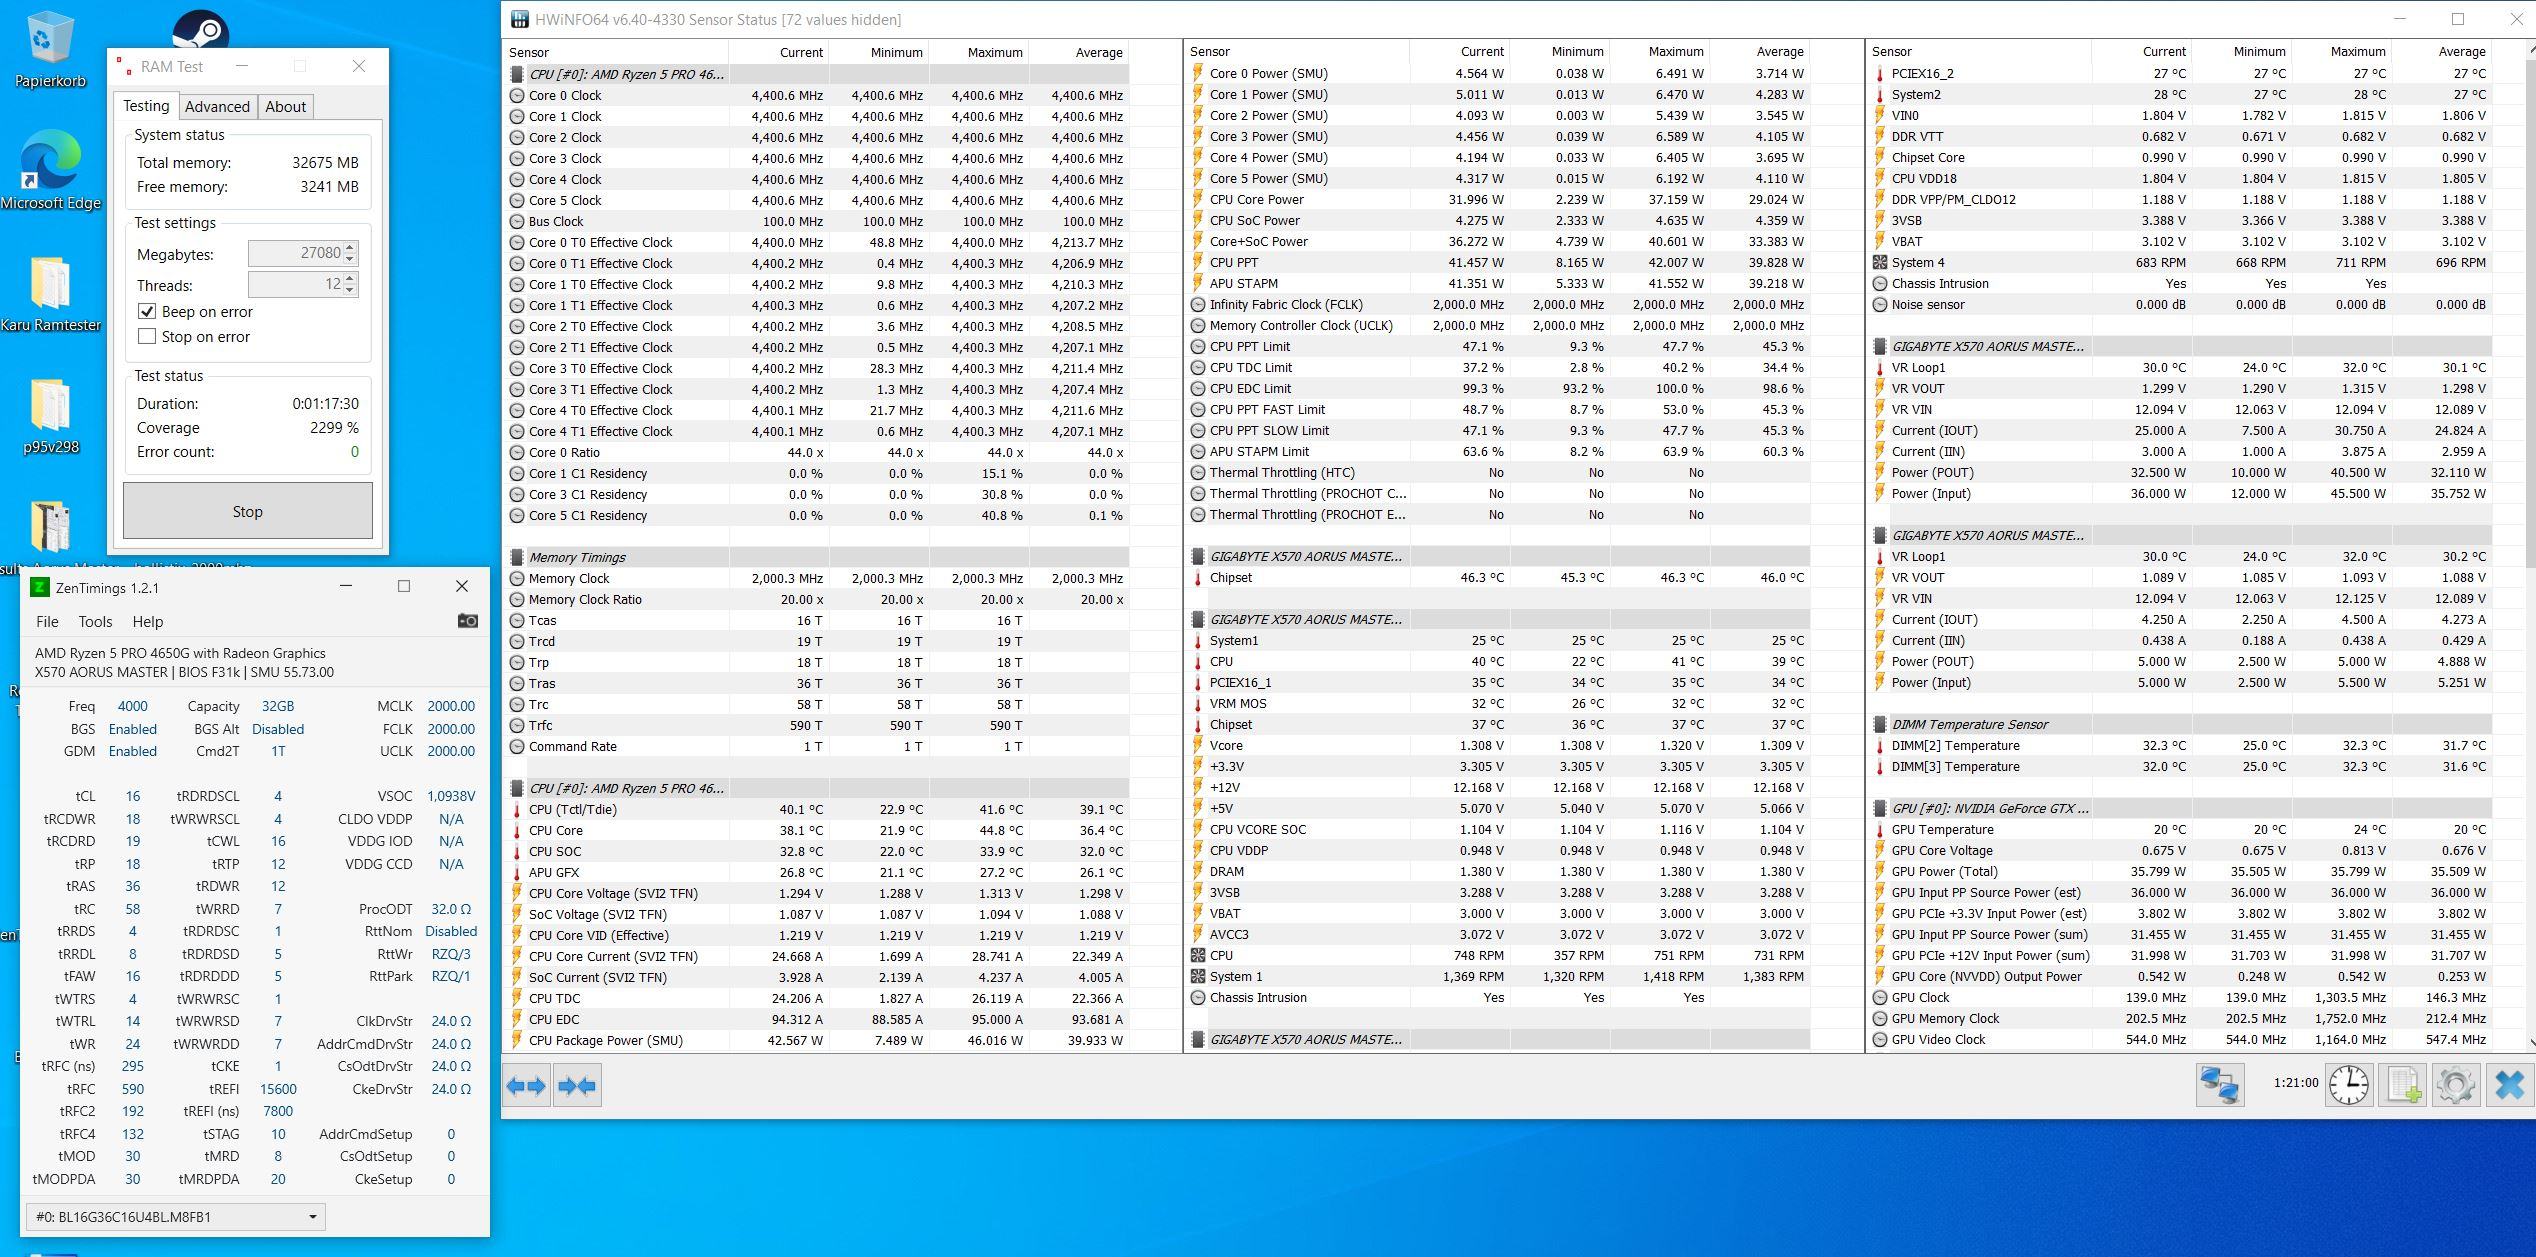Image resolution: width=2536 pixels, height=1257 pixels.
Task: Select Karu Ramtester folder on desktop
Action: point(50,295)
